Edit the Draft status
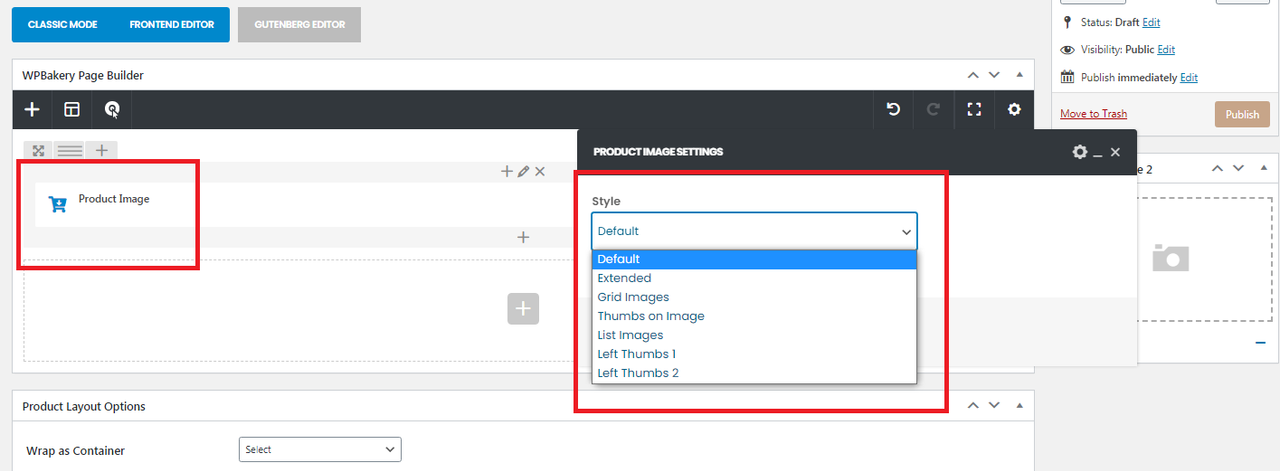 (x=1151, y=22)
